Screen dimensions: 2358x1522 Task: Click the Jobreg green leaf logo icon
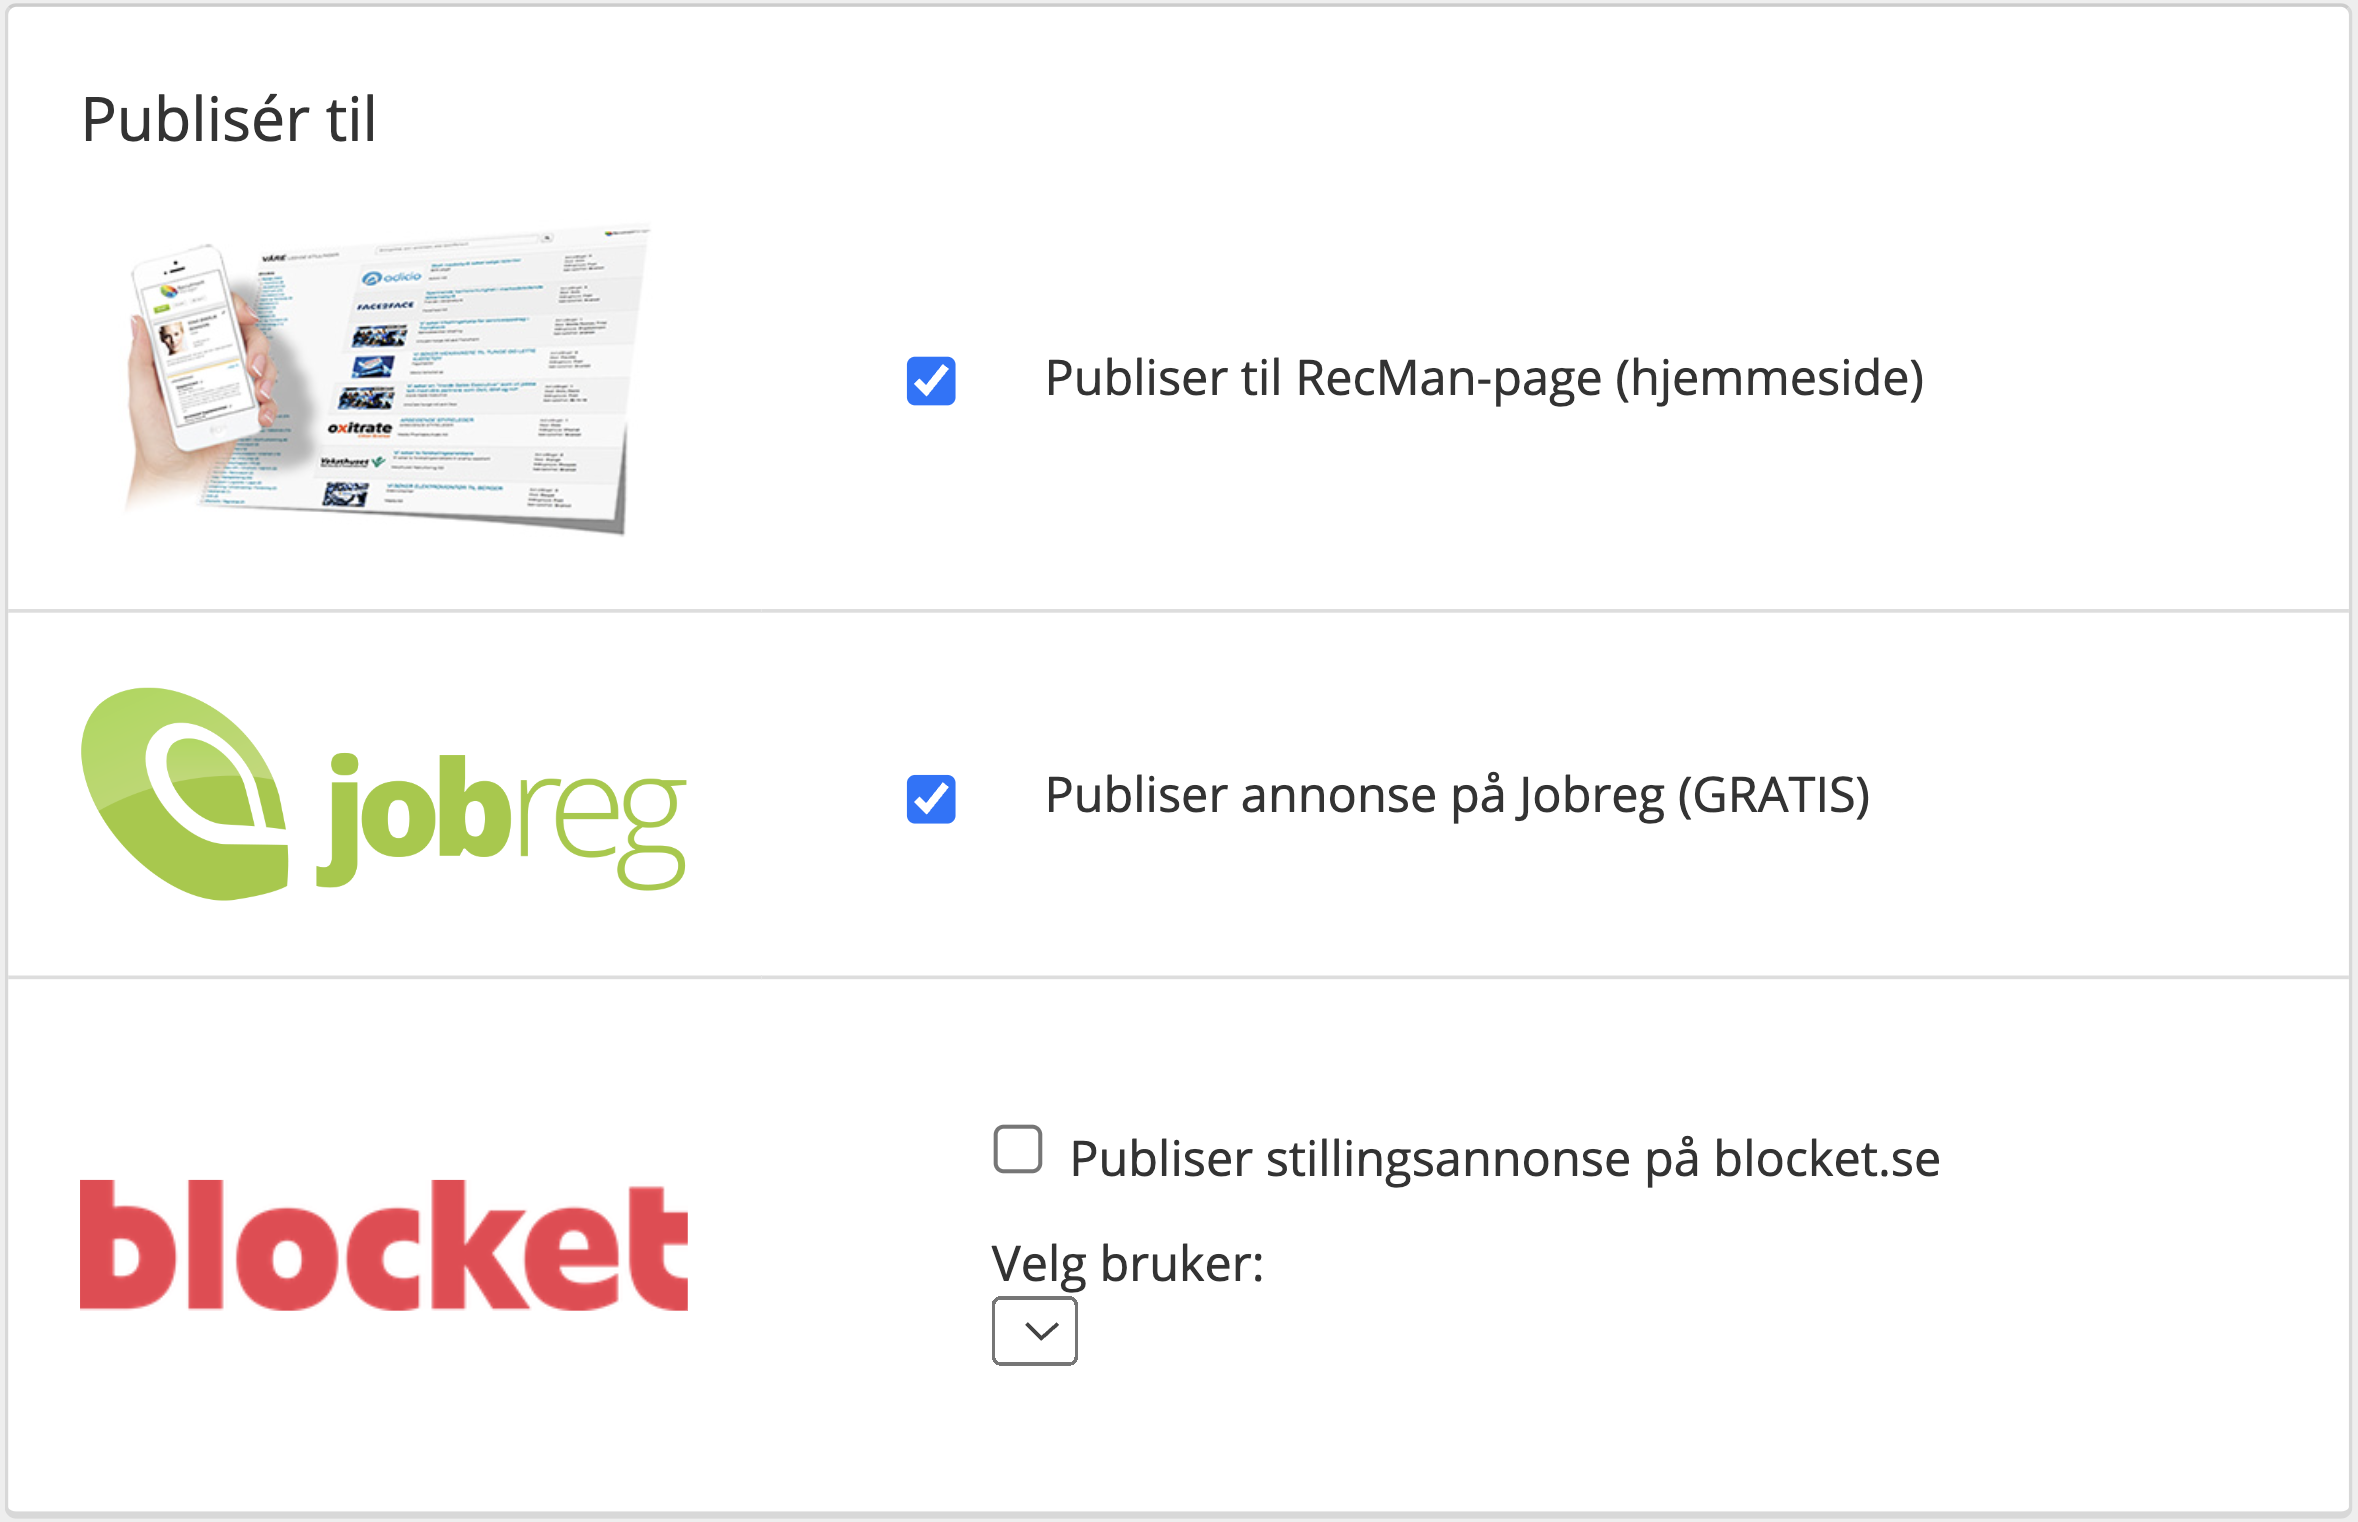tap(184, 793)
